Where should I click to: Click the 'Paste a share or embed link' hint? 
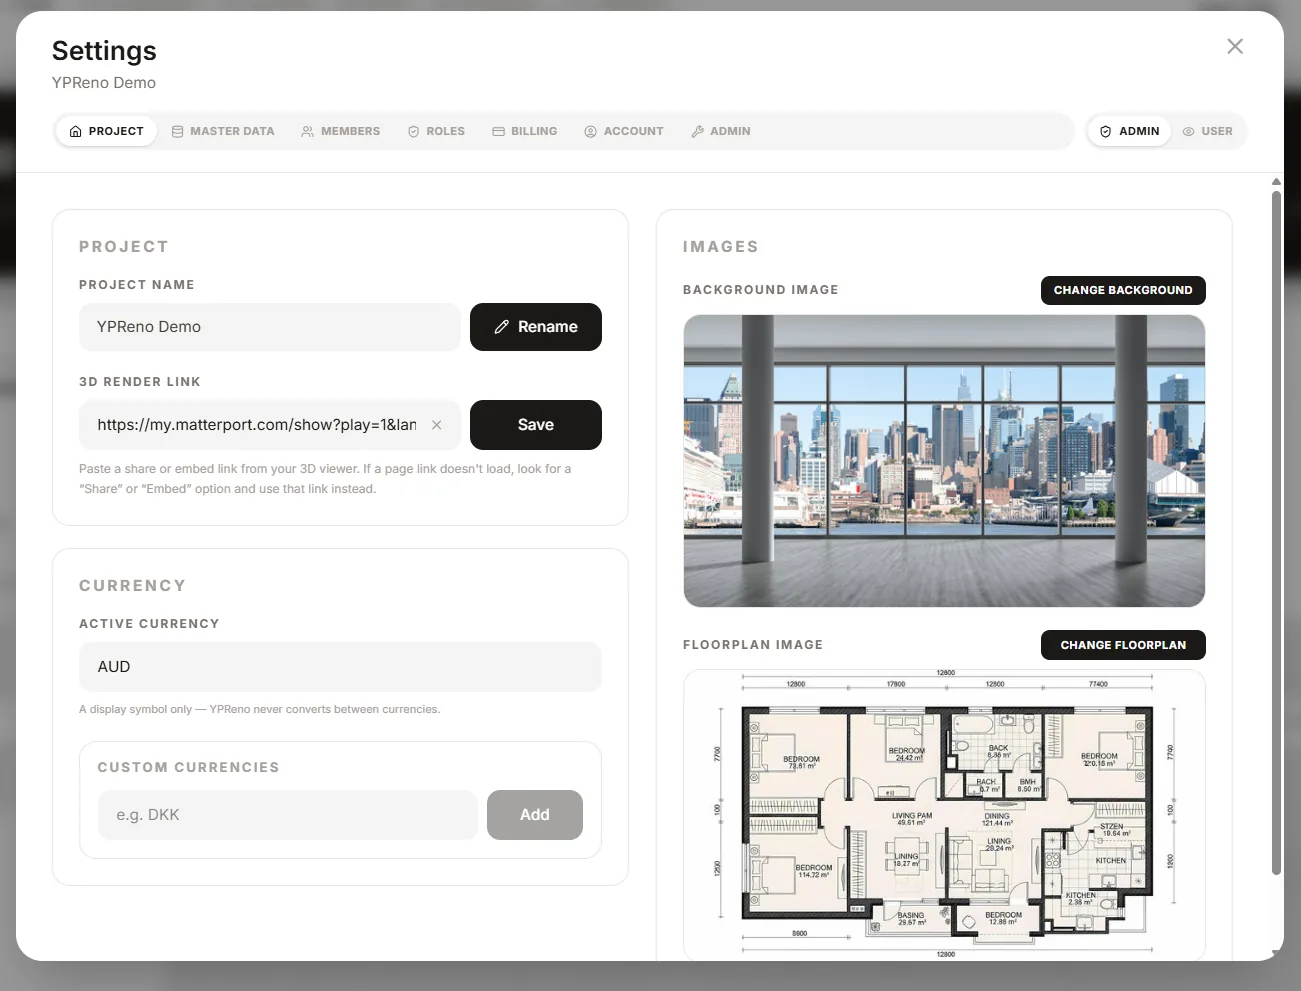tap(325, 479)
